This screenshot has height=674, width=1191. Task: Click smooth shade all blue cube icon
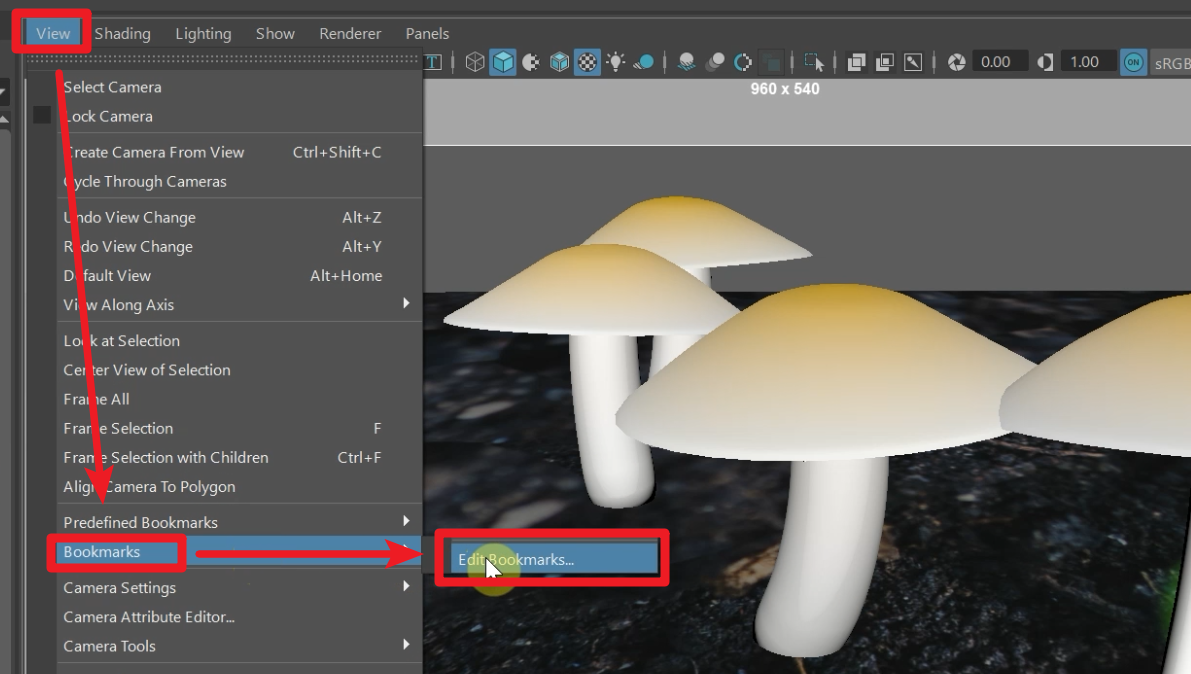[x=503, y=62]
